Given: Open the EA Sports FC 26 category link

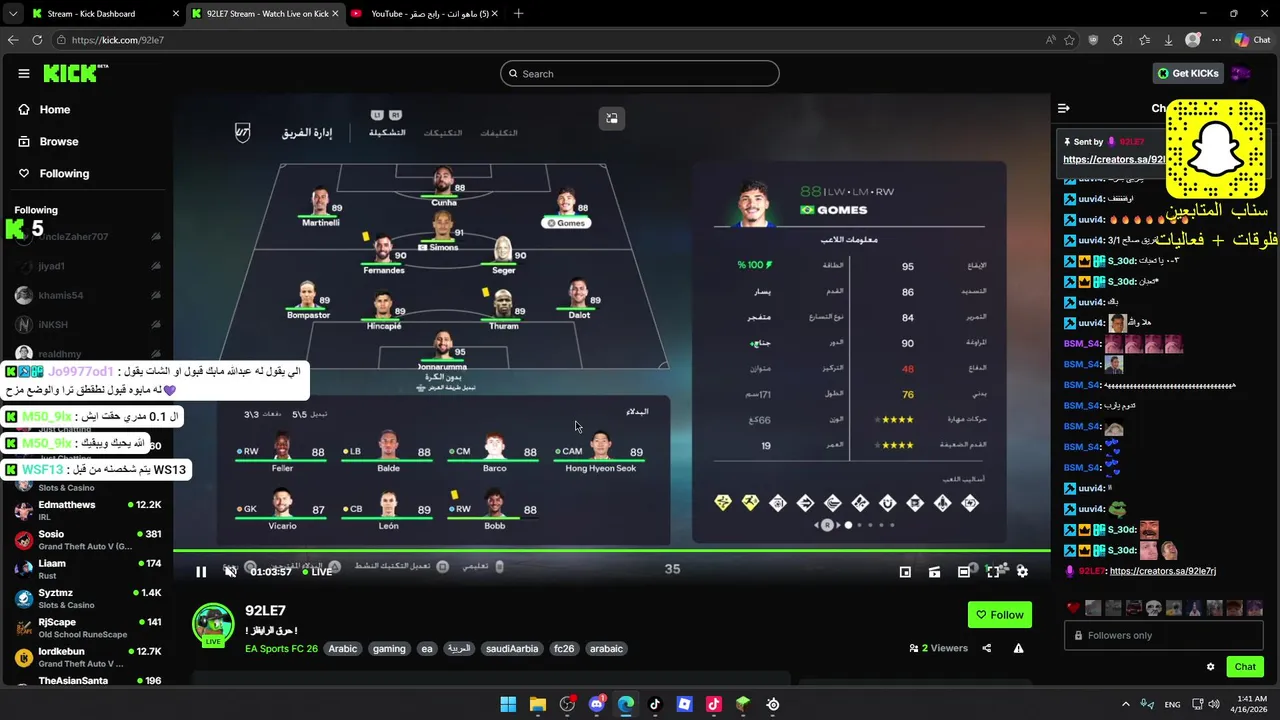Looking at the screenshot, I should (281, 649).
